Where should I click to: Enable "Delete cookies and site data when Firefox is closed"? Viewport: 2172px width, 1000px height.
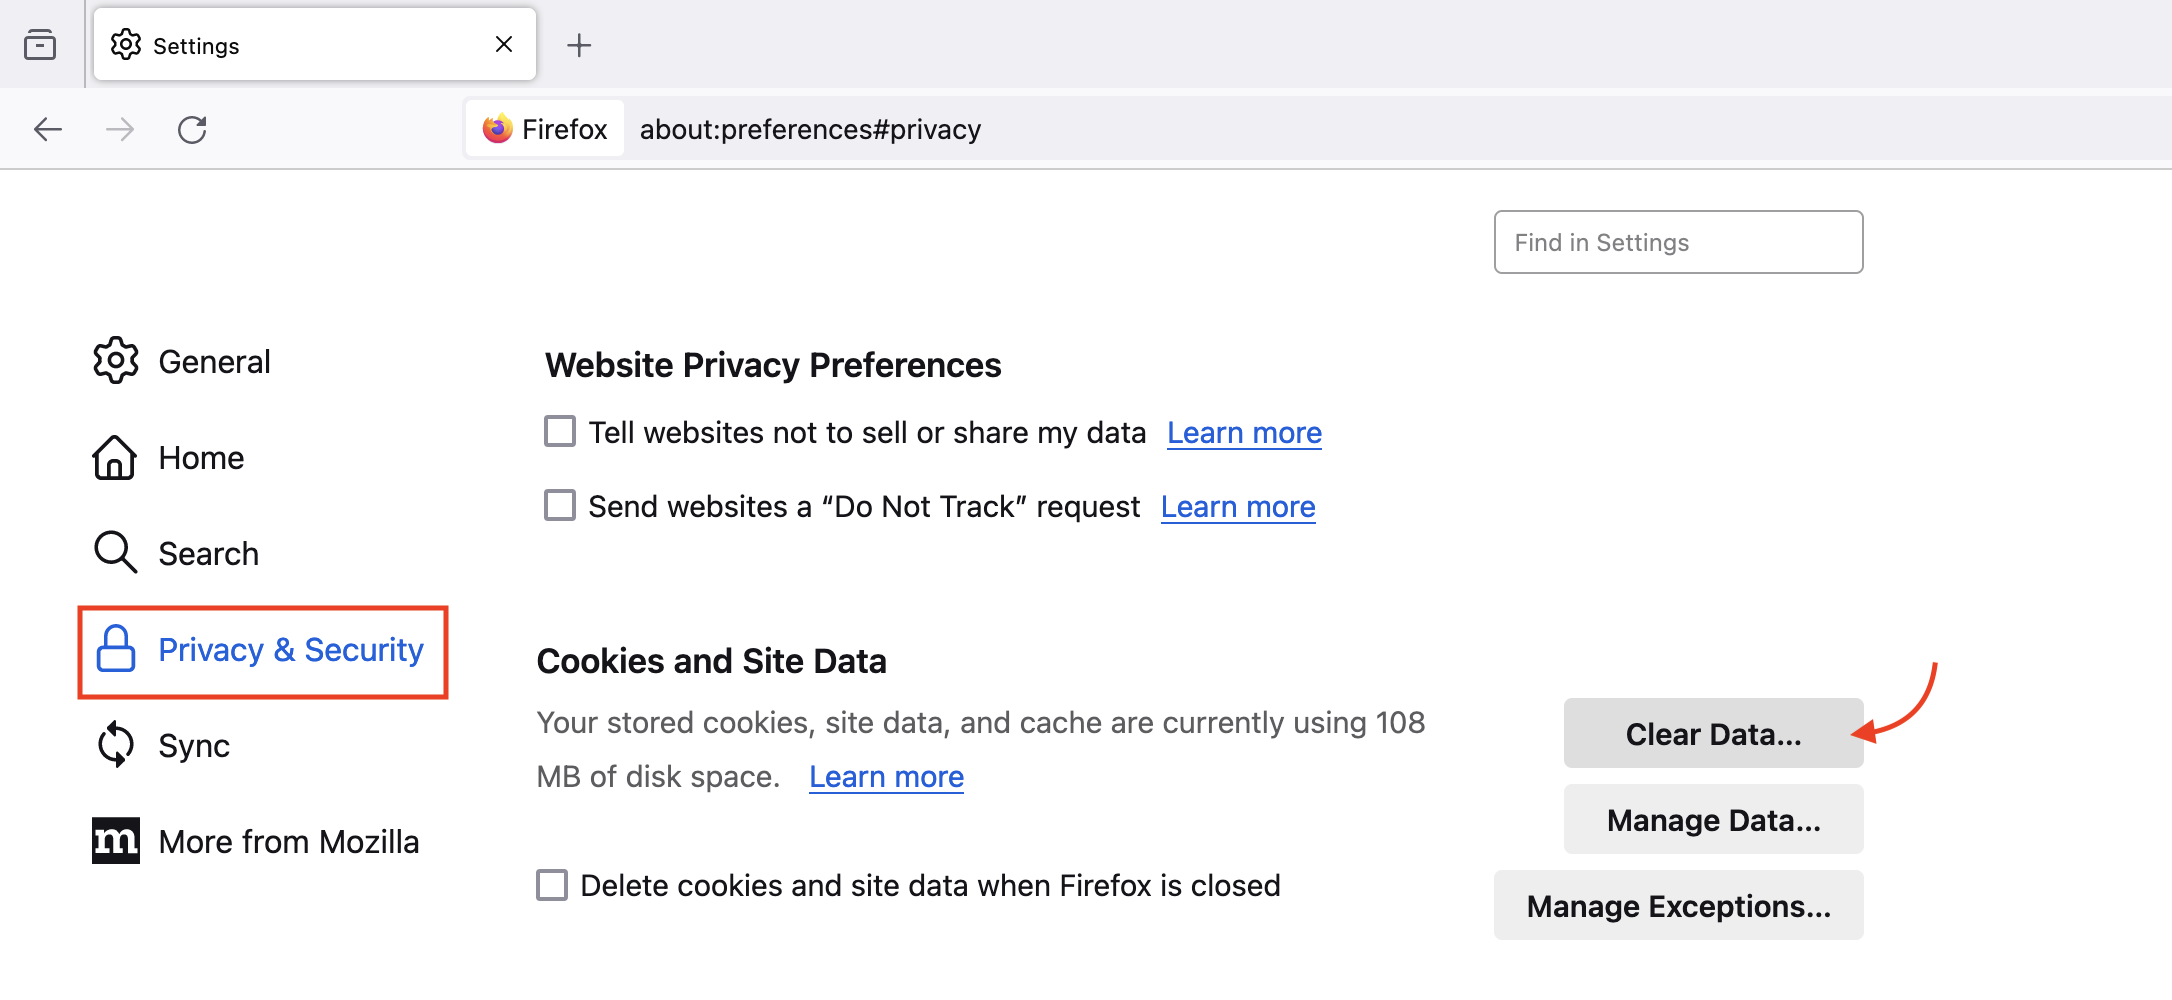[x=552, y=885]
